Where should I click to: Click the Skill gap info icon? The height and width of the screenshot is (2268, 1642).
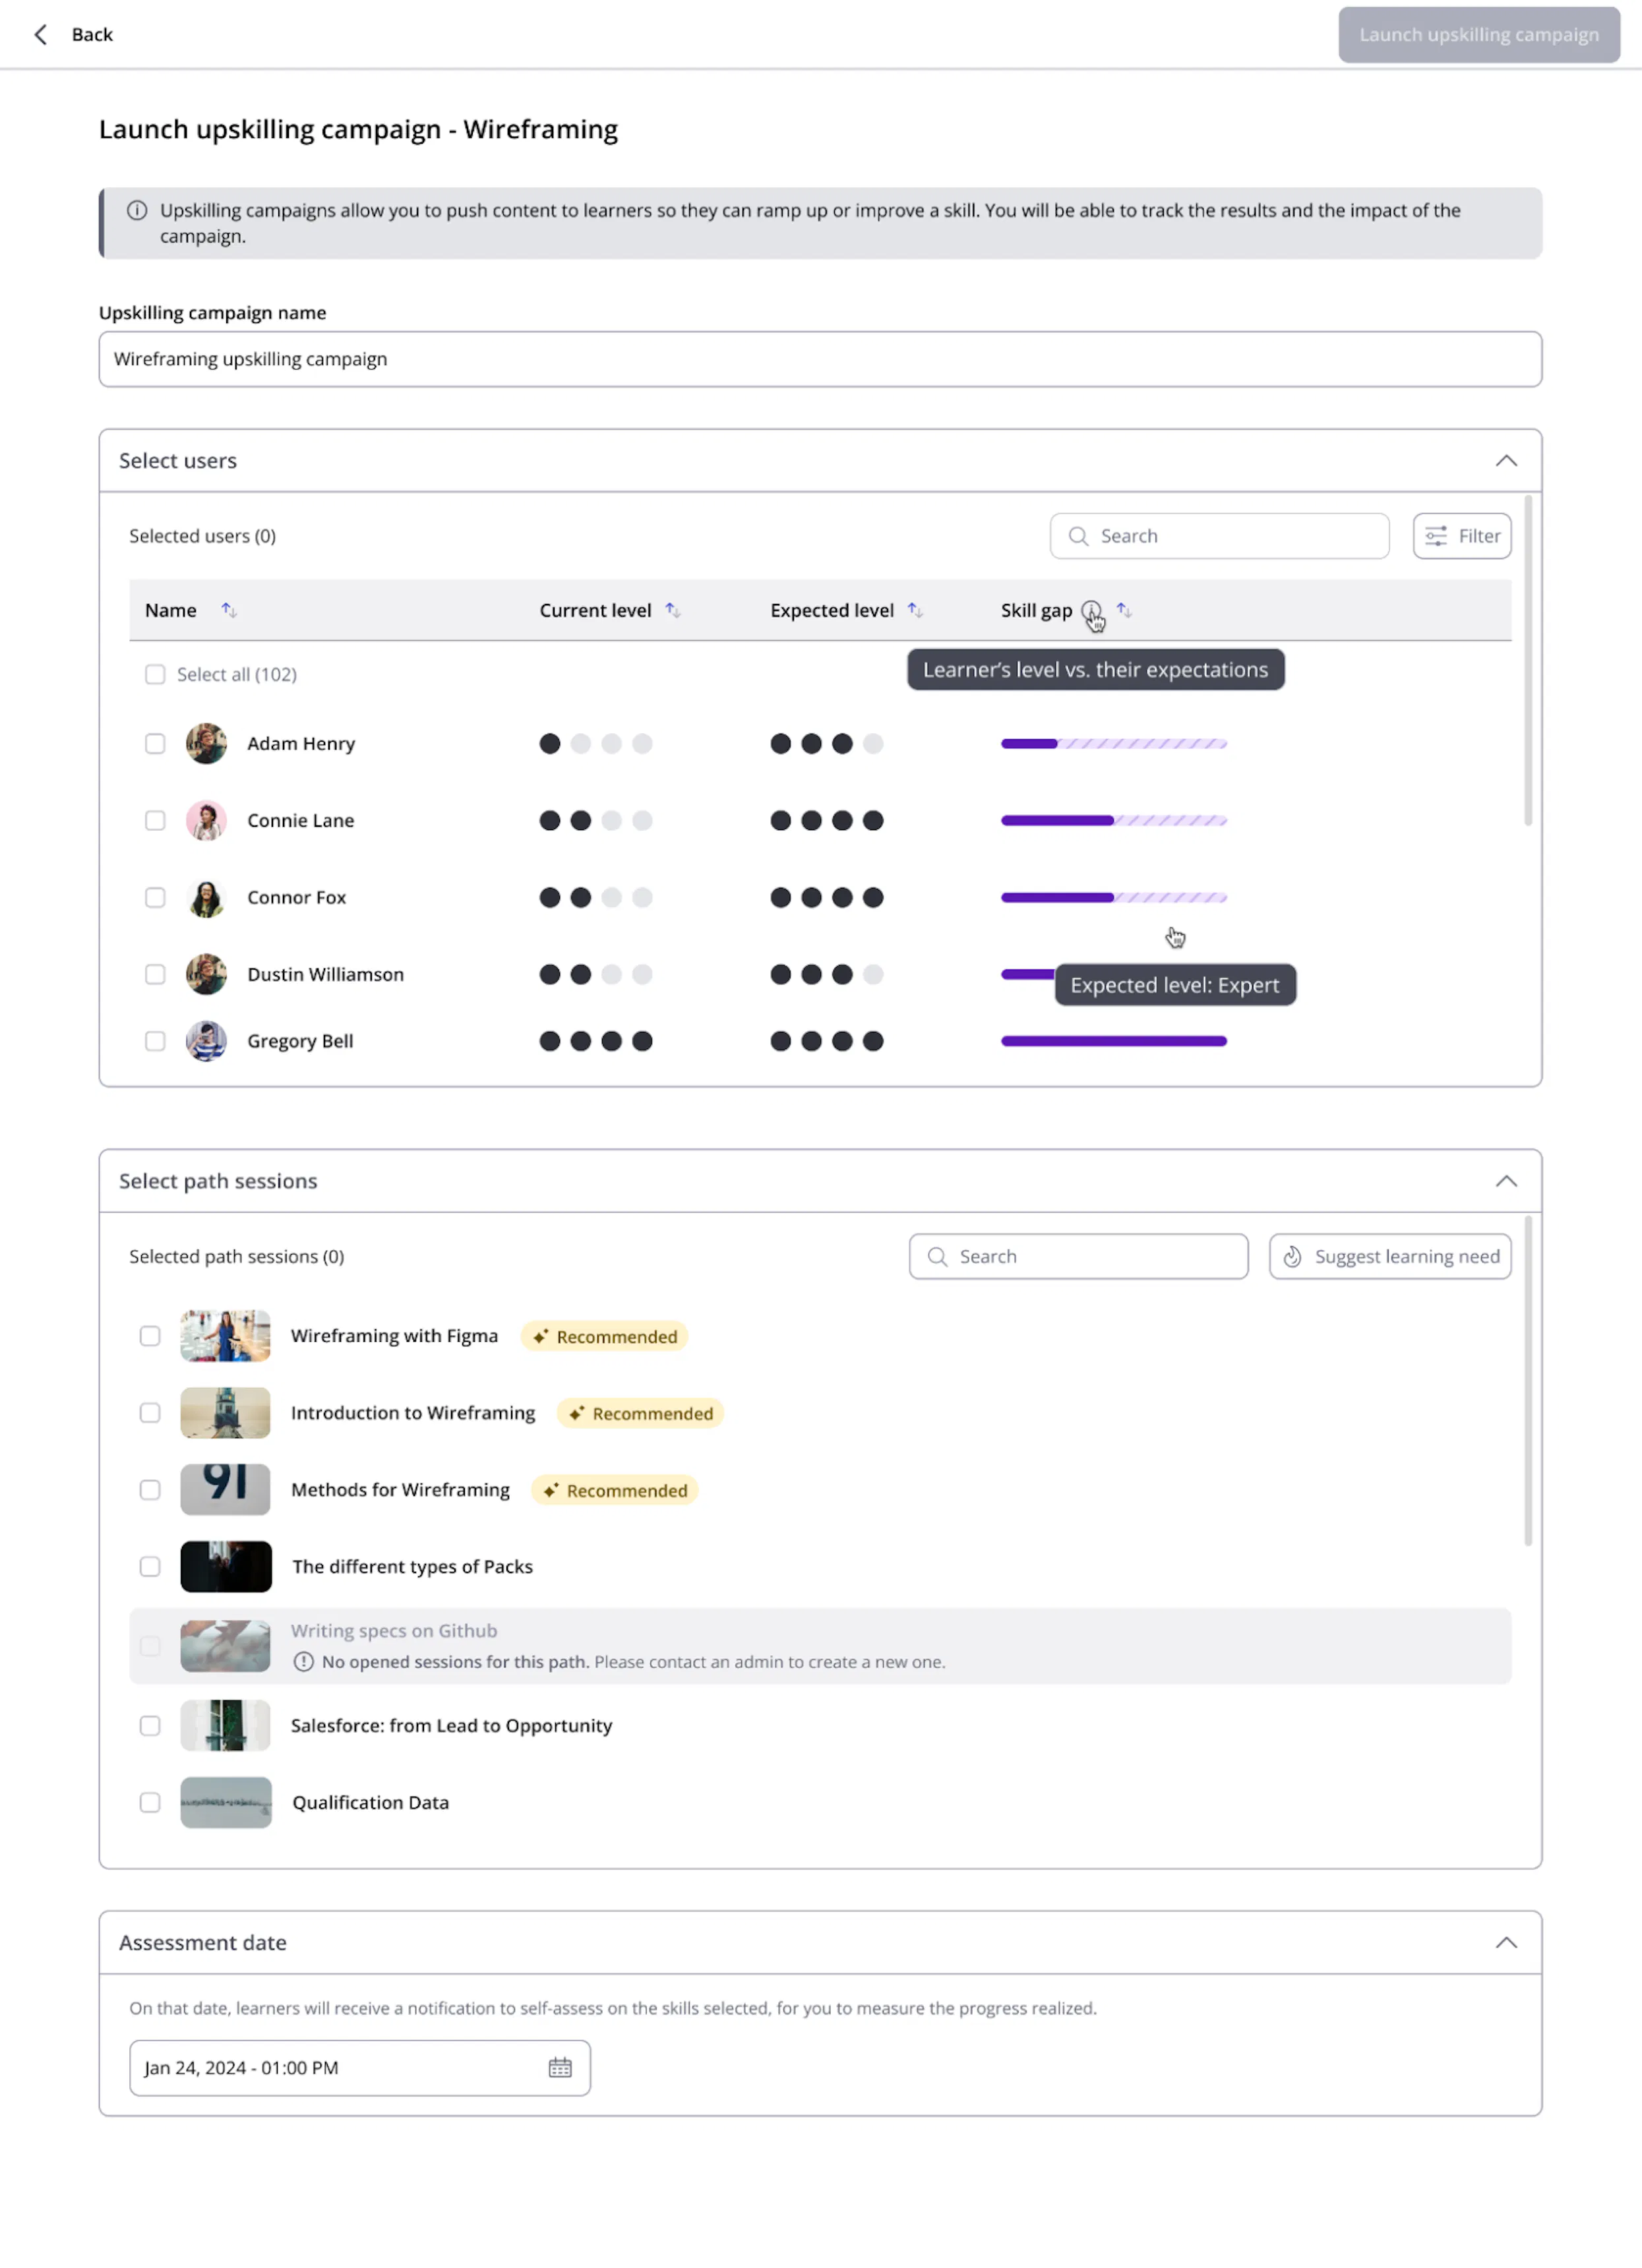(x=1092, y=610)
